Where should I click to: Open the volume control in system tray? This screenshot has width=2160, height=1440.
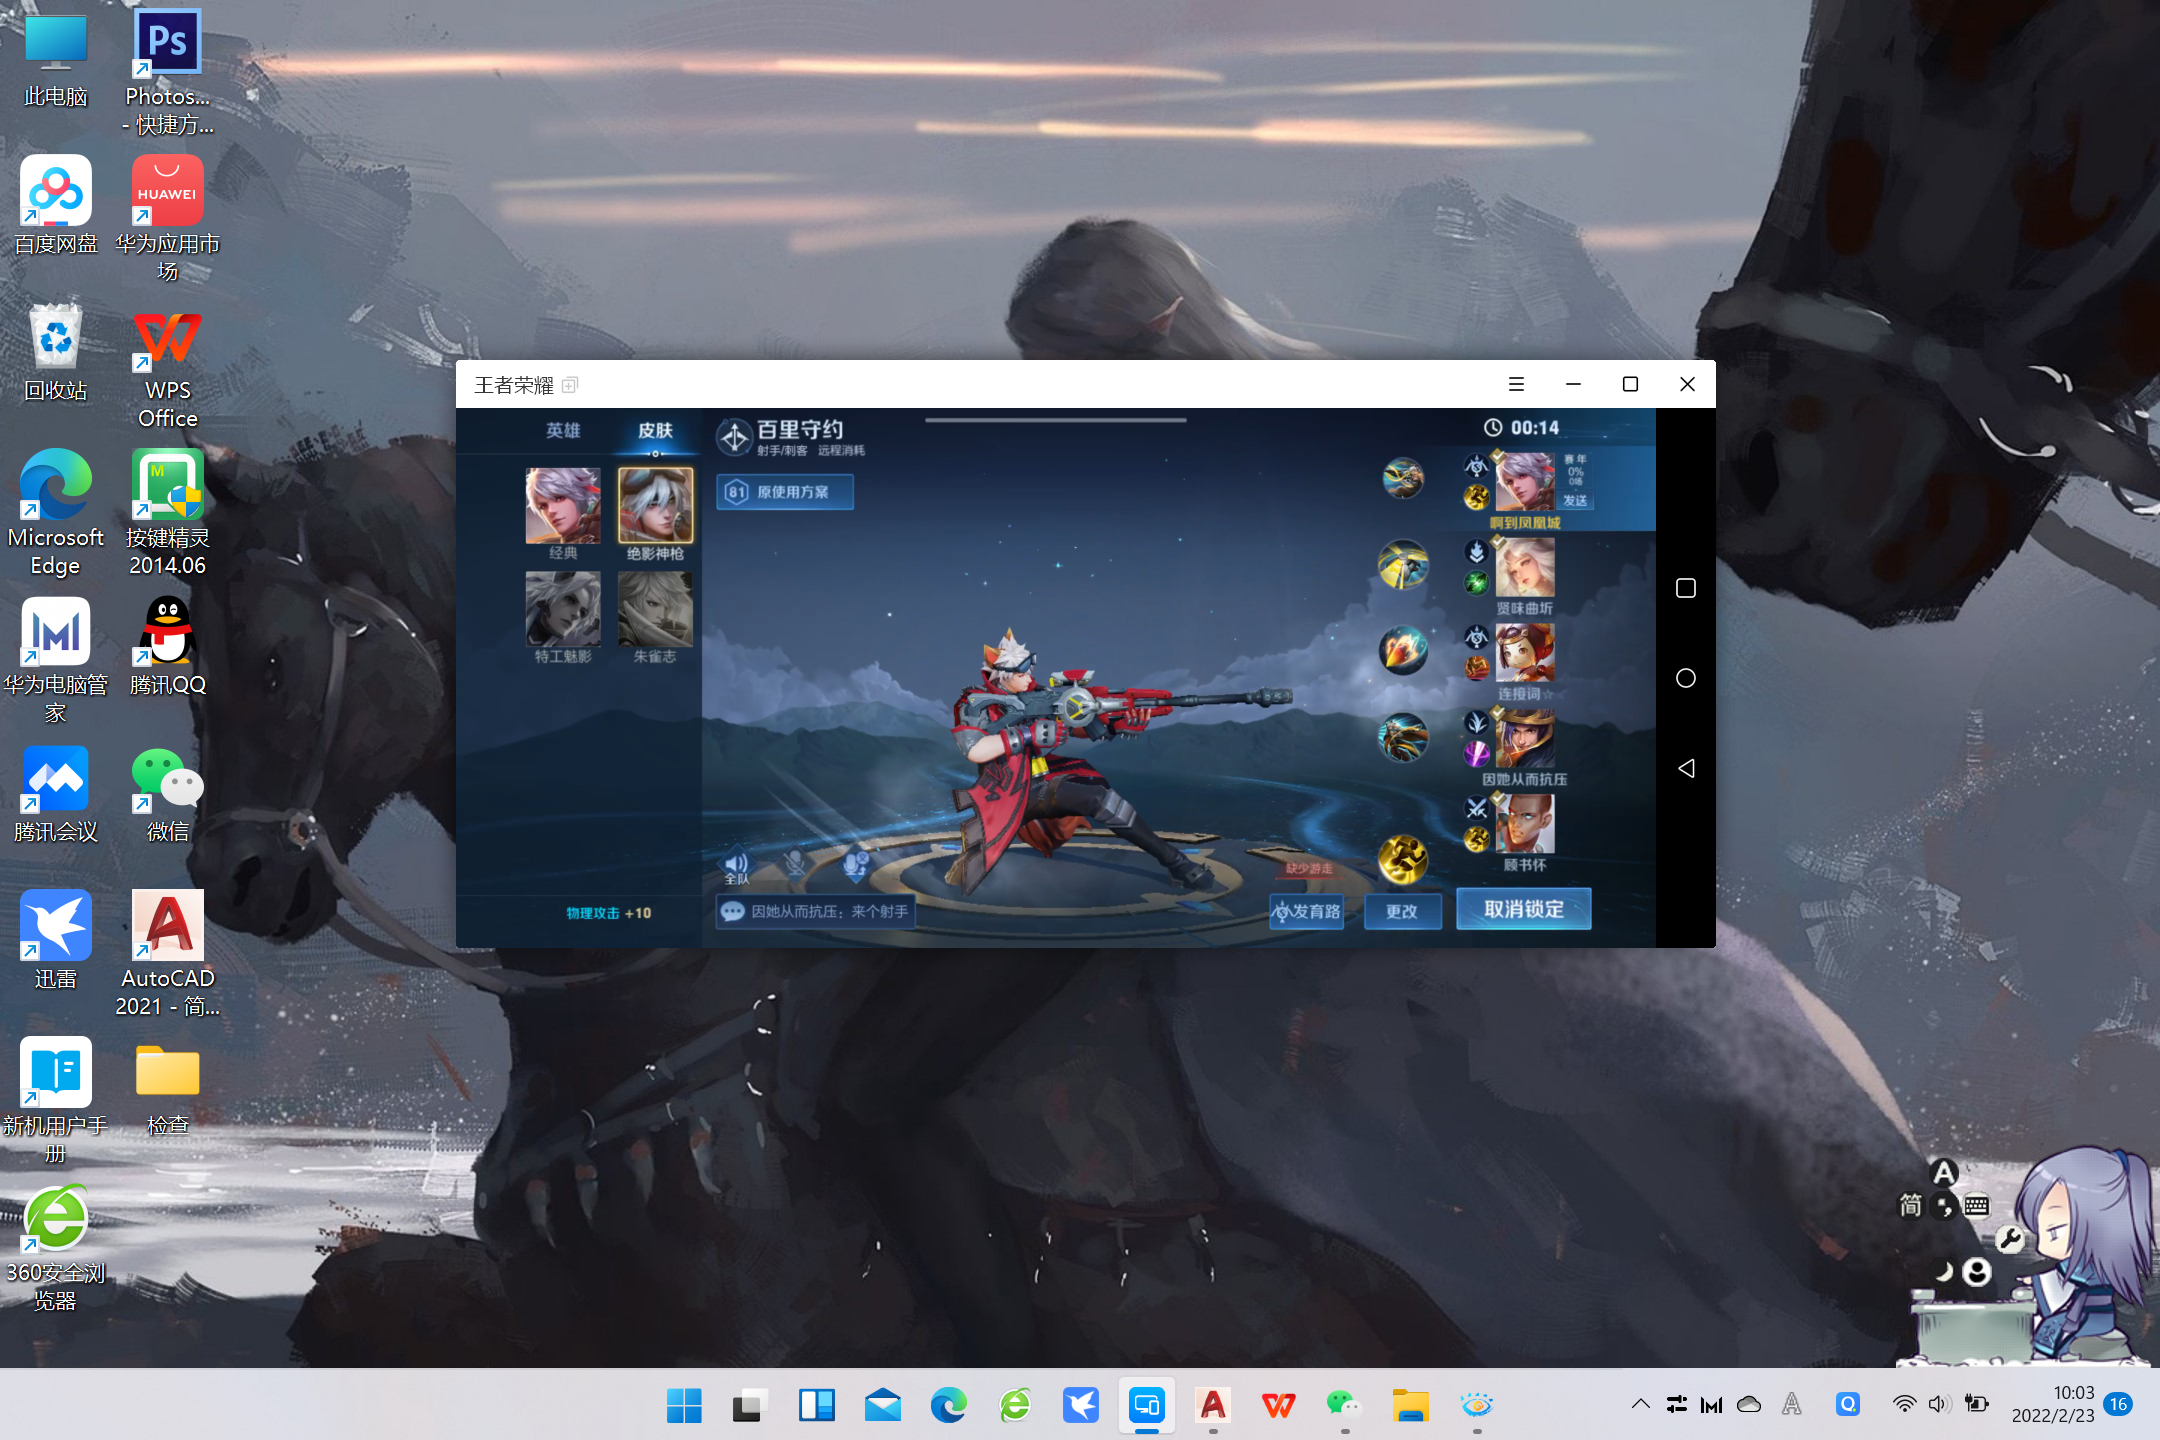coord(1939,1404)
